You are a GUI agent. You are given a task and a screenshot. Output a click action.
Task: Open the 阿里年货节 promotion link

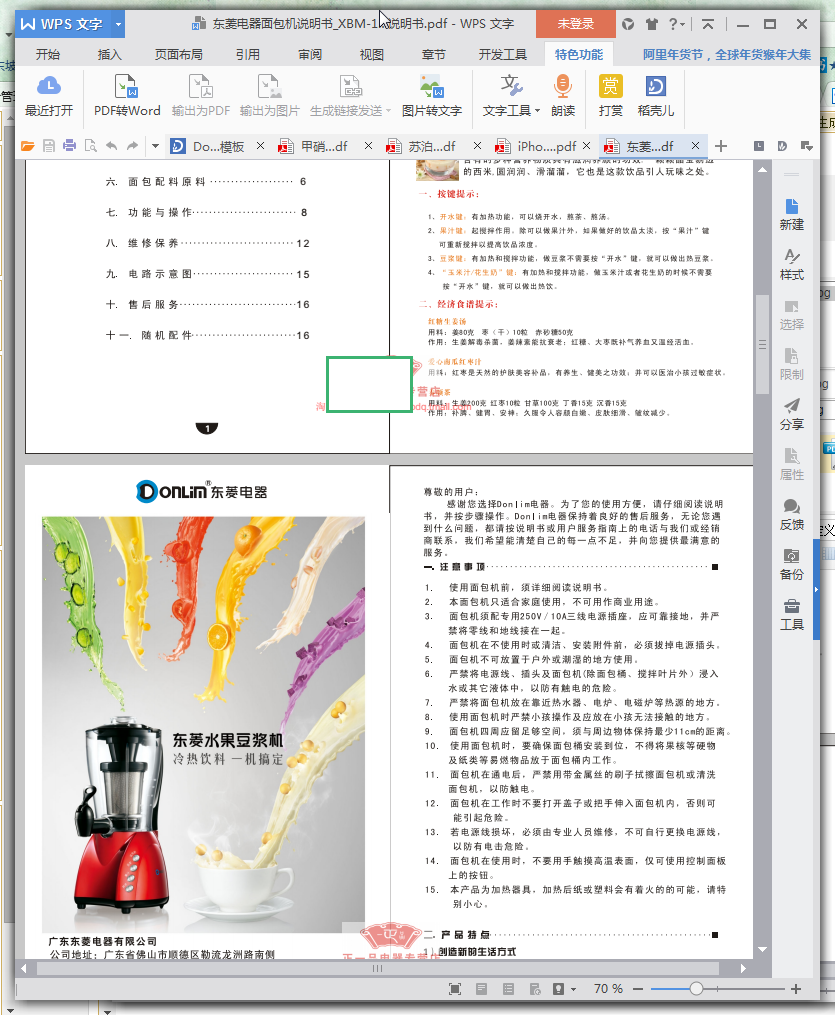tap(726, 54)
